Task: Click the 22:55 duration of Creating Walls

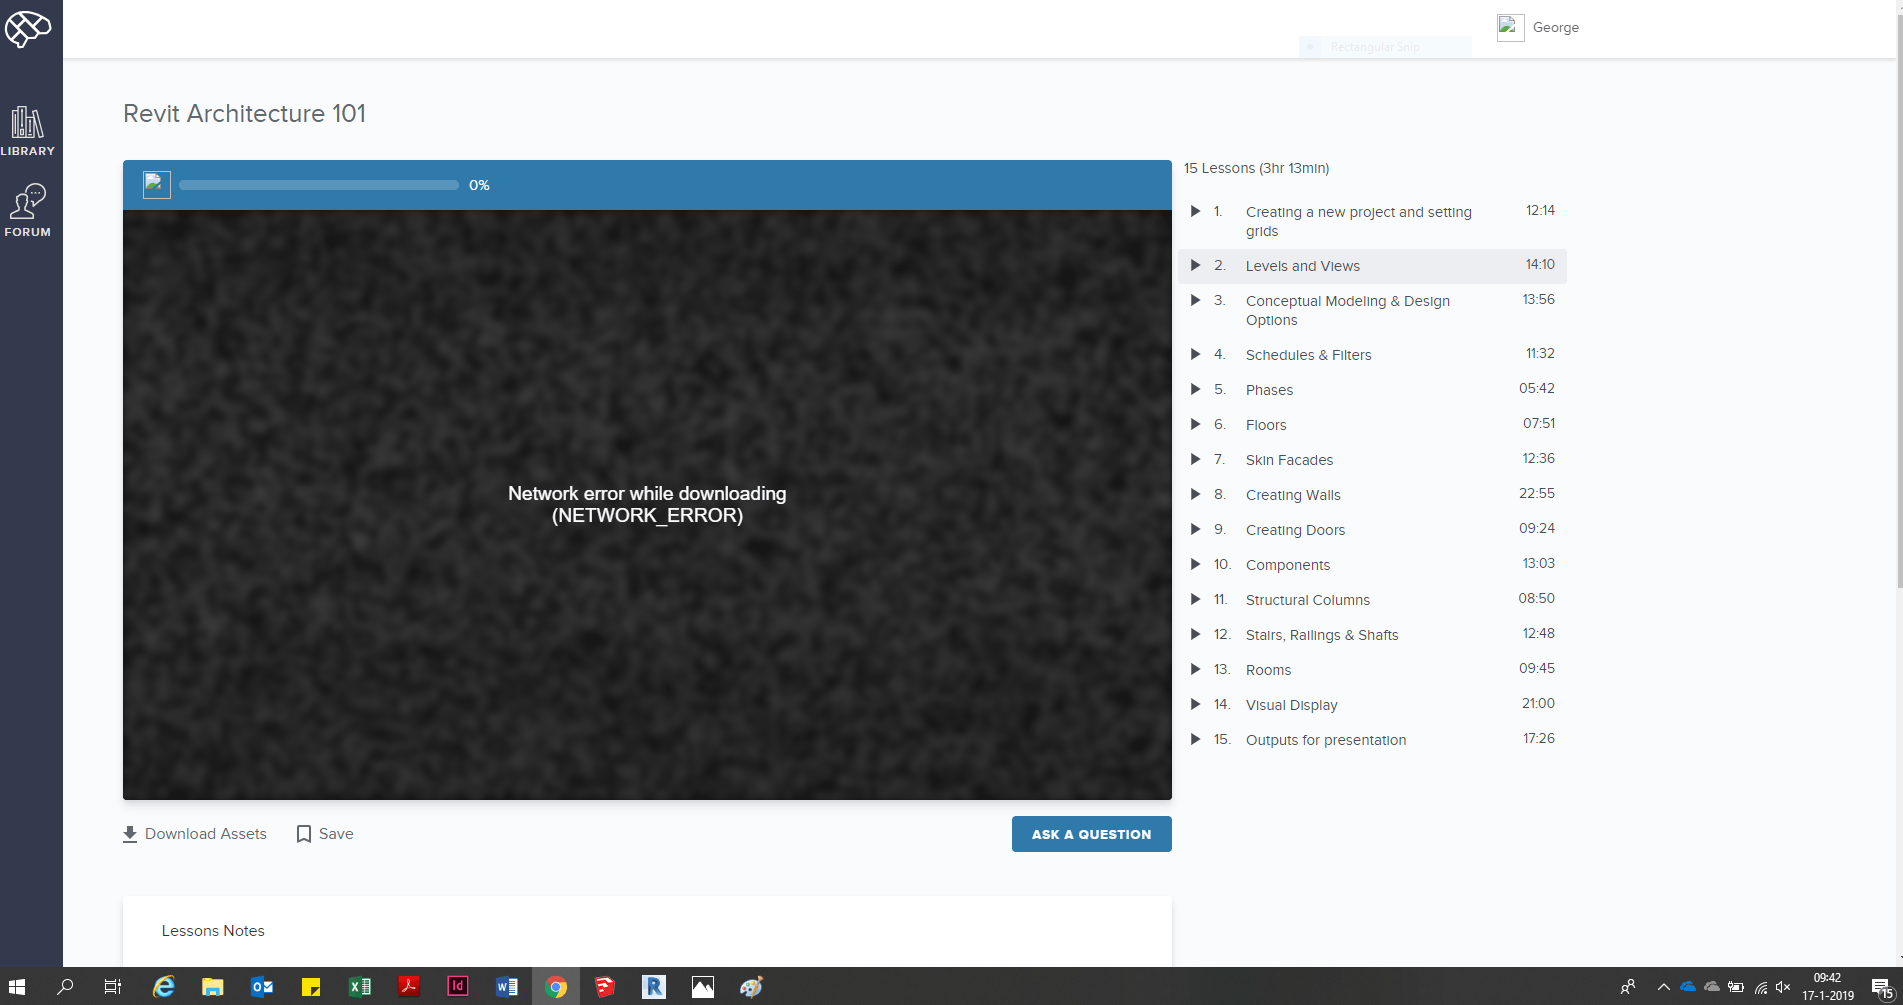Action: pos(1536,493)
